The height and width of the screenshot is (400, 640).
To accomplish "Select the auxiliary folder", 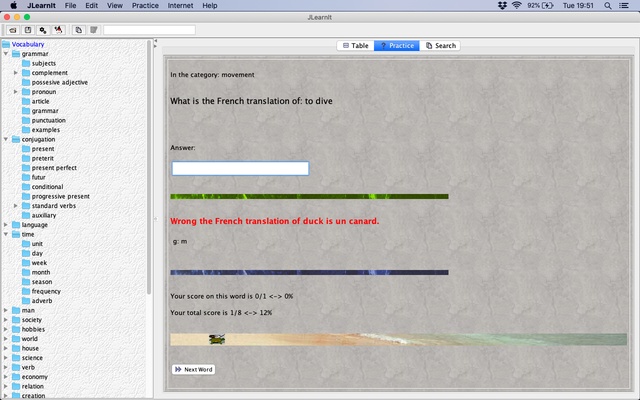I will pyautogui.click(x=39, y=215).
